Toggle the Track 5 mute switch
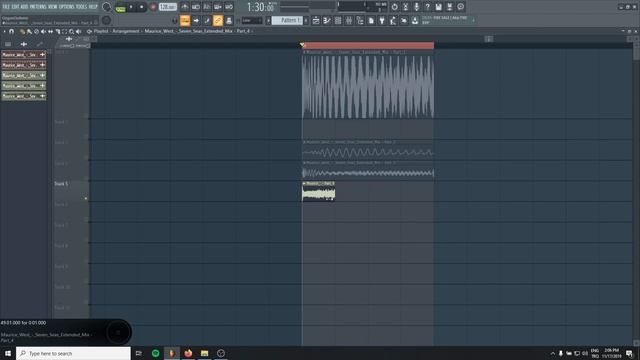The height and width of the screenshot is (360, 640). pos(86,198)
